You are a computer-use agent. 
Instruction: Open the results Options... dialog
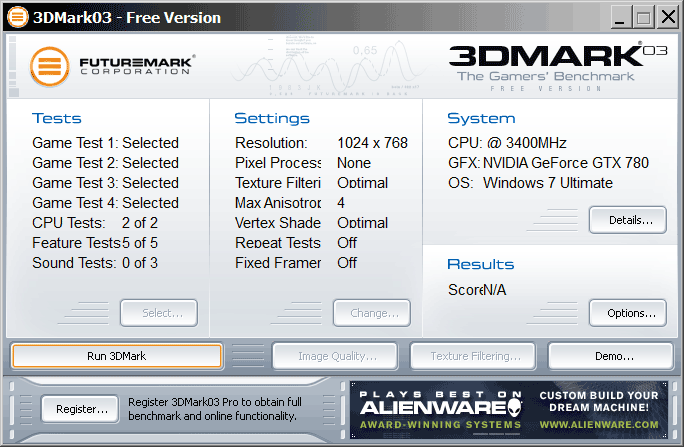[x=627, y=313]
